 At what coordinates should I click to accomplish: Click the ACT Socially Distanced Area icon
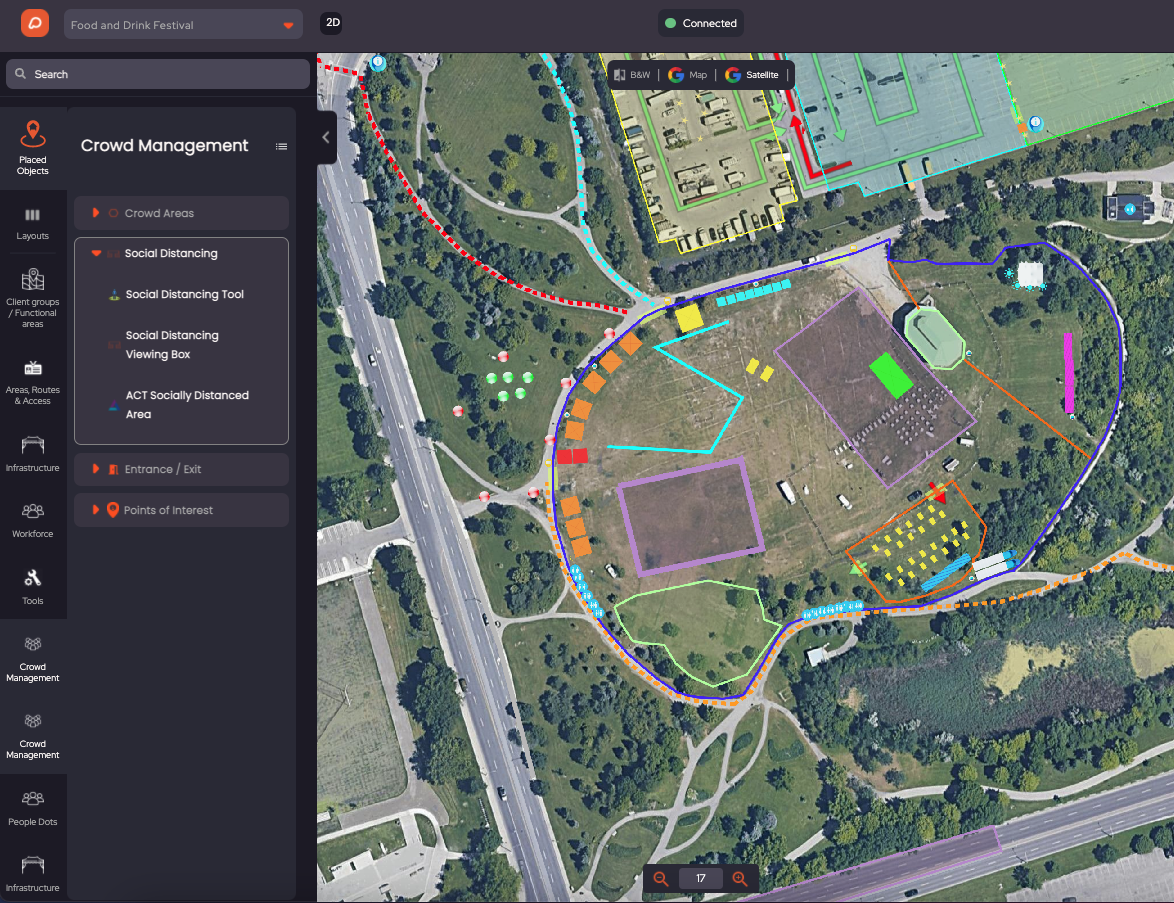[x=113, y=405]
